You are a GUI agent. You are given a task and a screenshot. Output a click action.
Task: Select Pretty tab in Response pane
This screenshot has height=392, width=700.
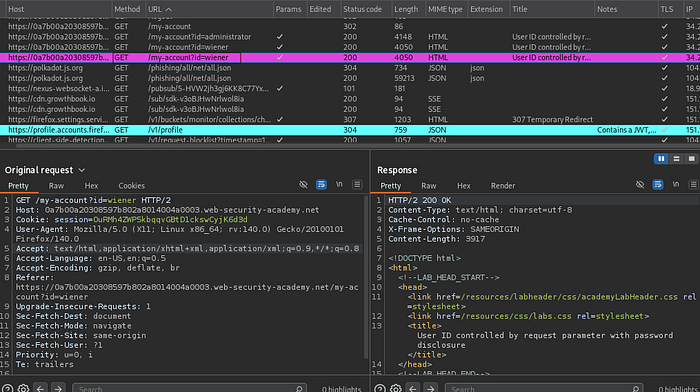391,186
